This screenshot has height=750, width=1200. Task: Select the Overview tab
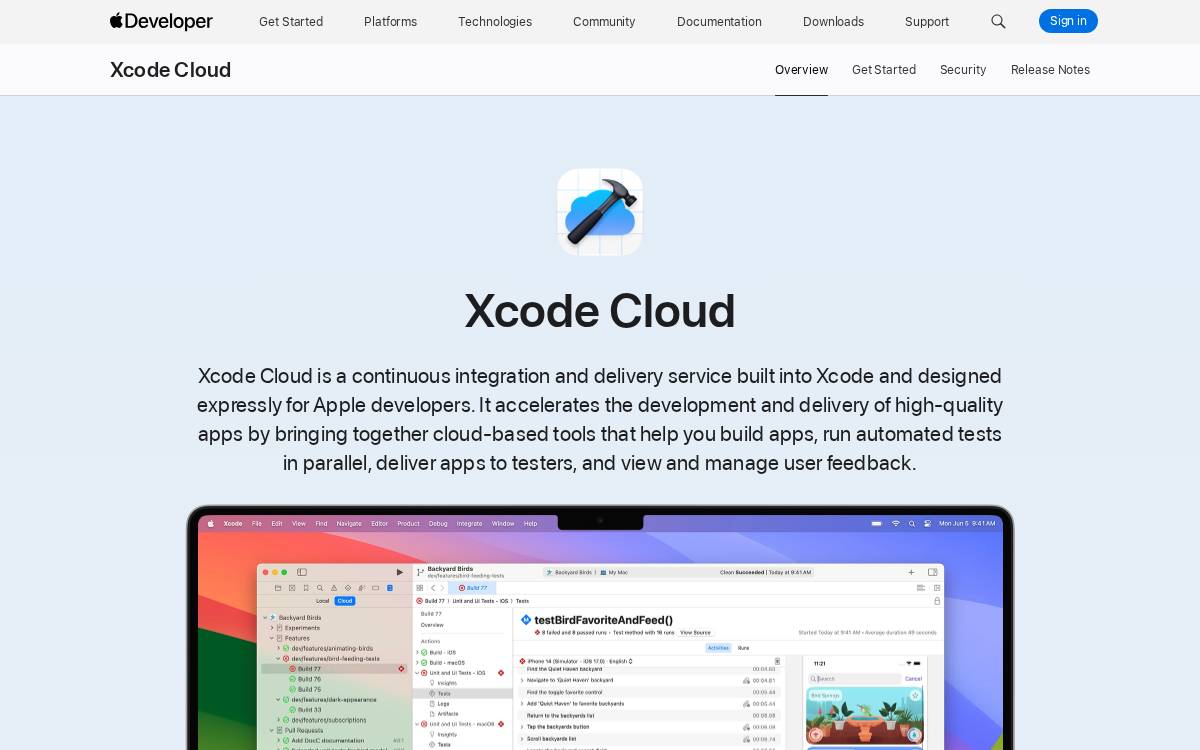[801, 70]
